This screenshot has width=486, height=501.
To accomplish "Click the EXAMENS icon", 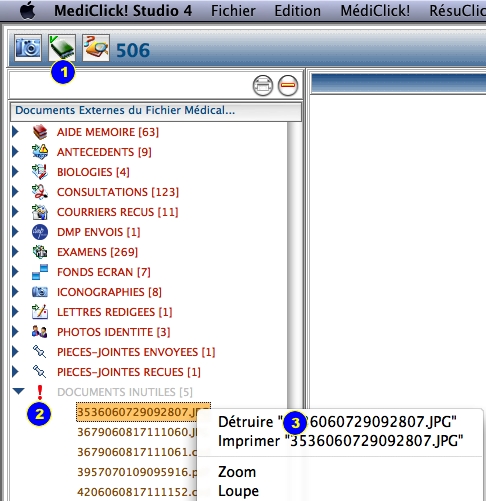I will pyautogui.click(x=40, y=252).
